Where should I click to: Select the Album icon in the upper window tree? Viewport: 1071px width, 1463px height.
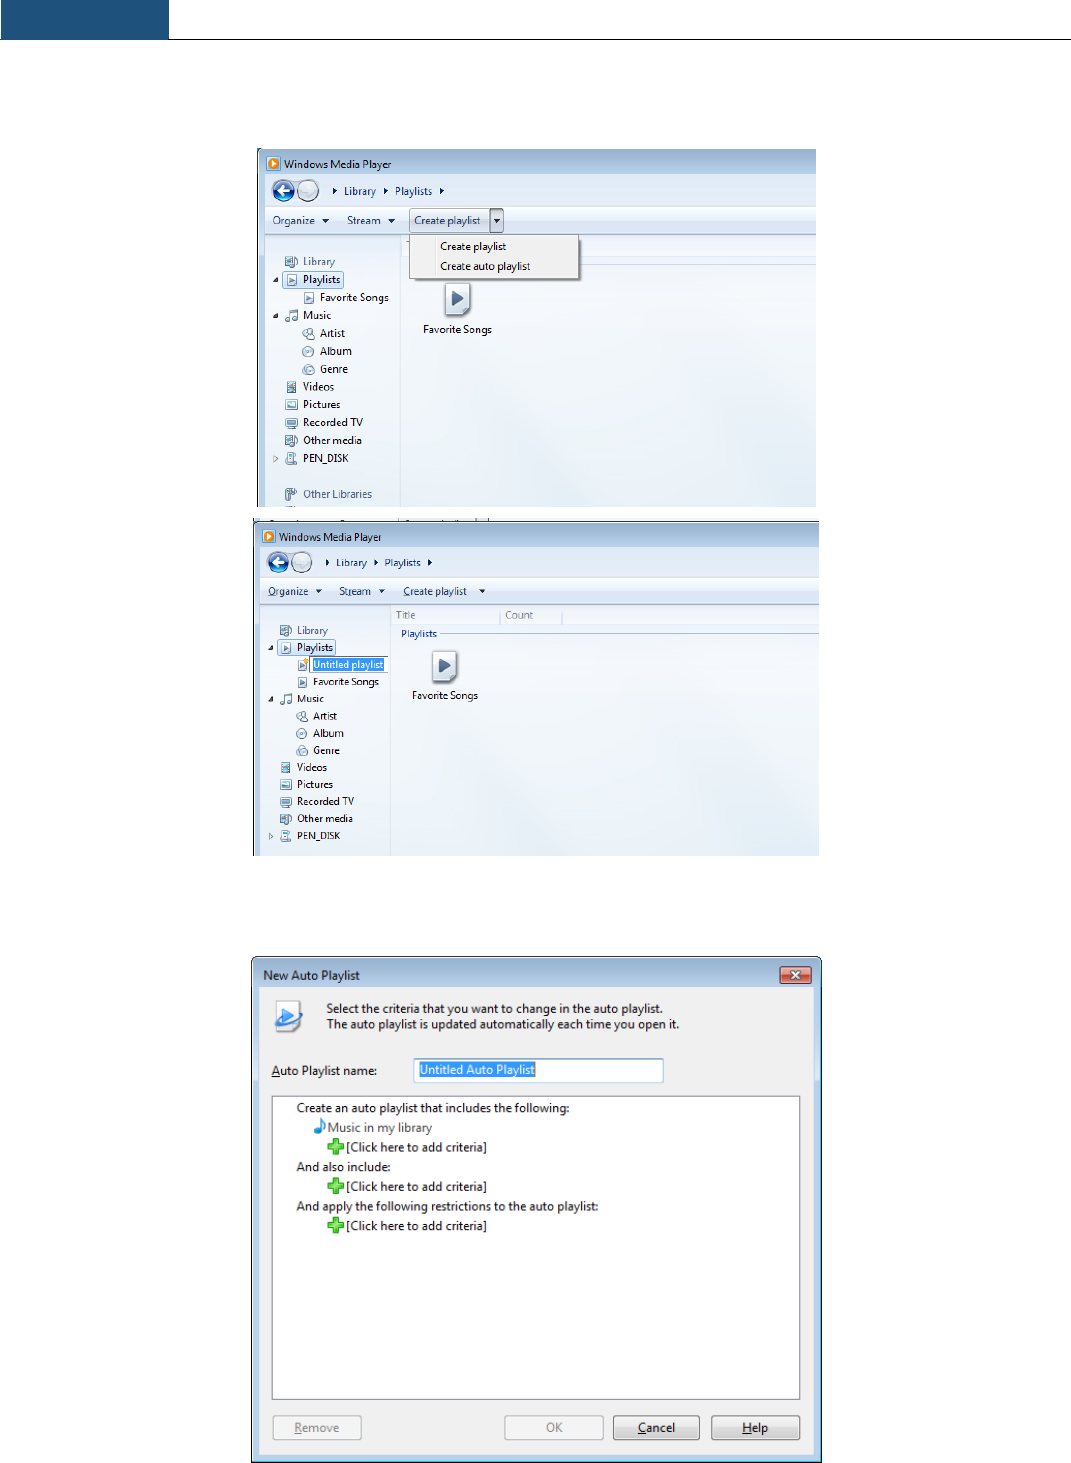pyautogui.click(x=308, y=352)
